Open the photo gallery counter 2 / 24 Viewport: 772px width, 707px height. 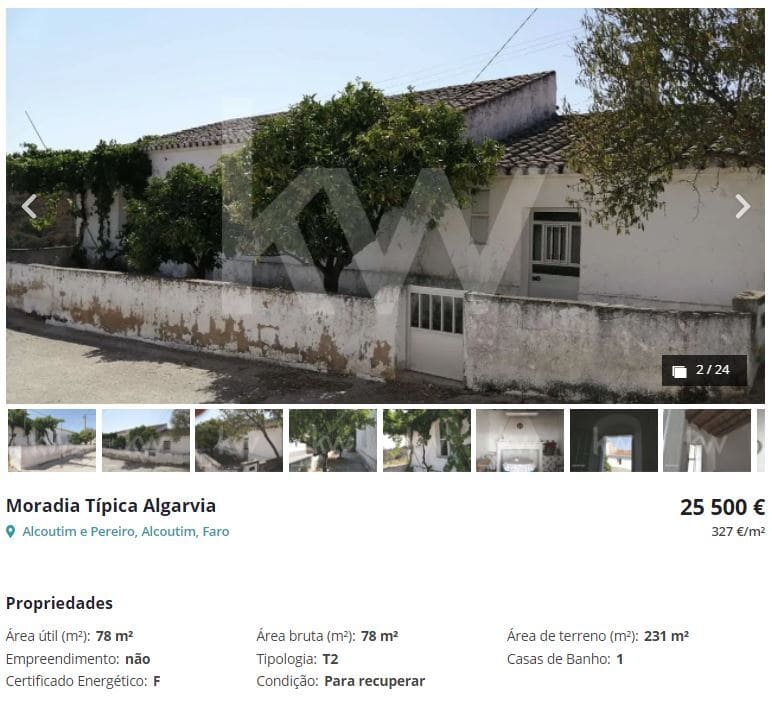704,370
